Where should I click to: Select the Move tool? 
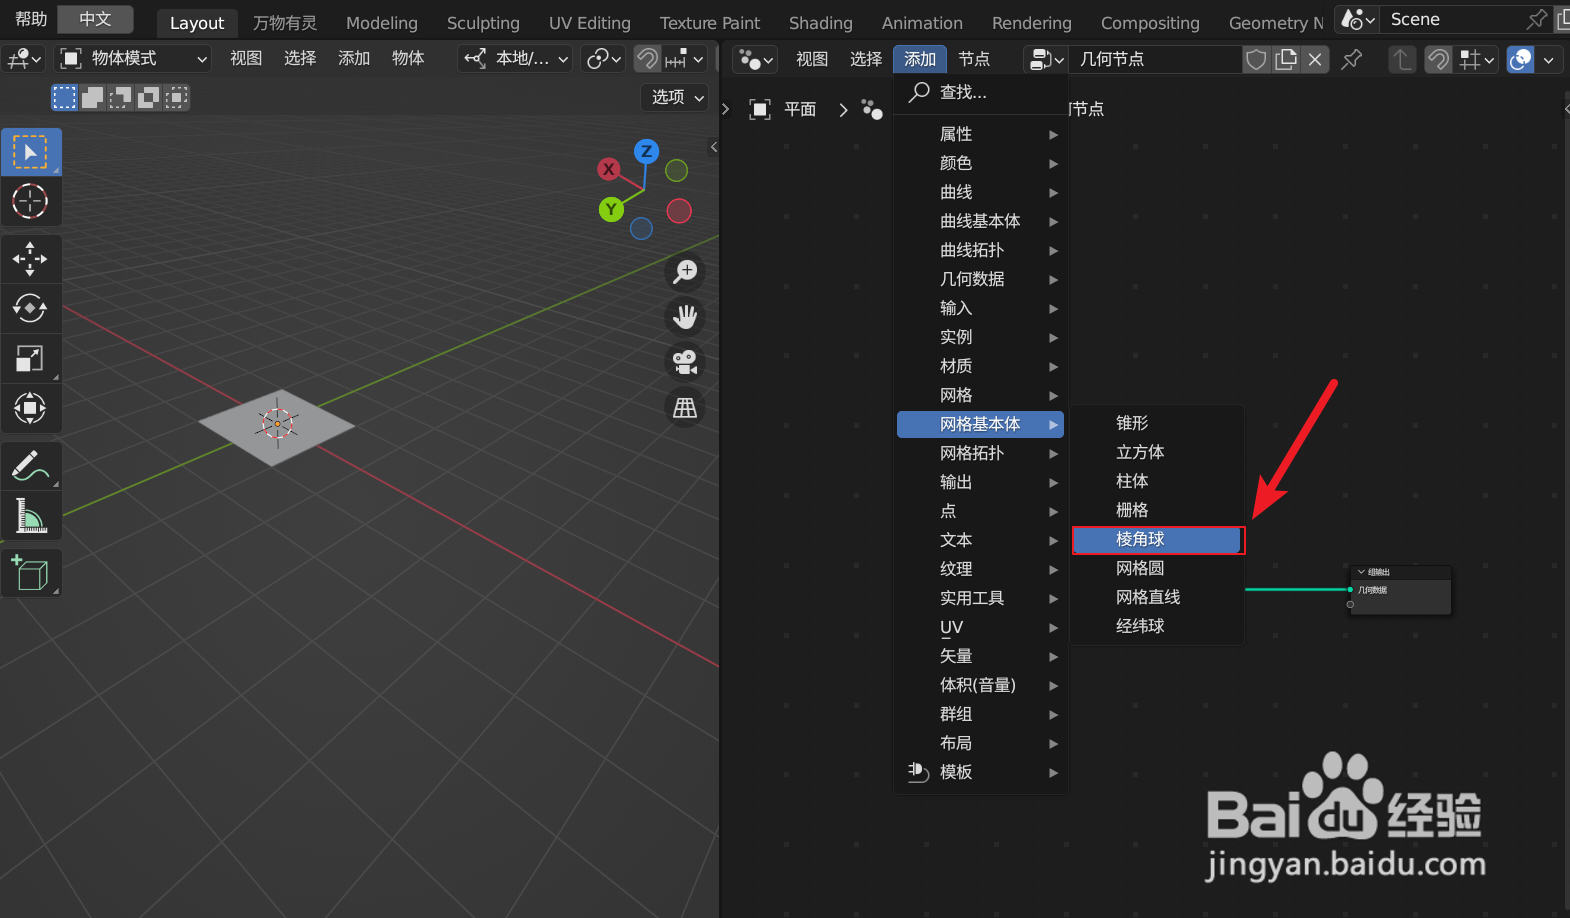coord(31,259)
